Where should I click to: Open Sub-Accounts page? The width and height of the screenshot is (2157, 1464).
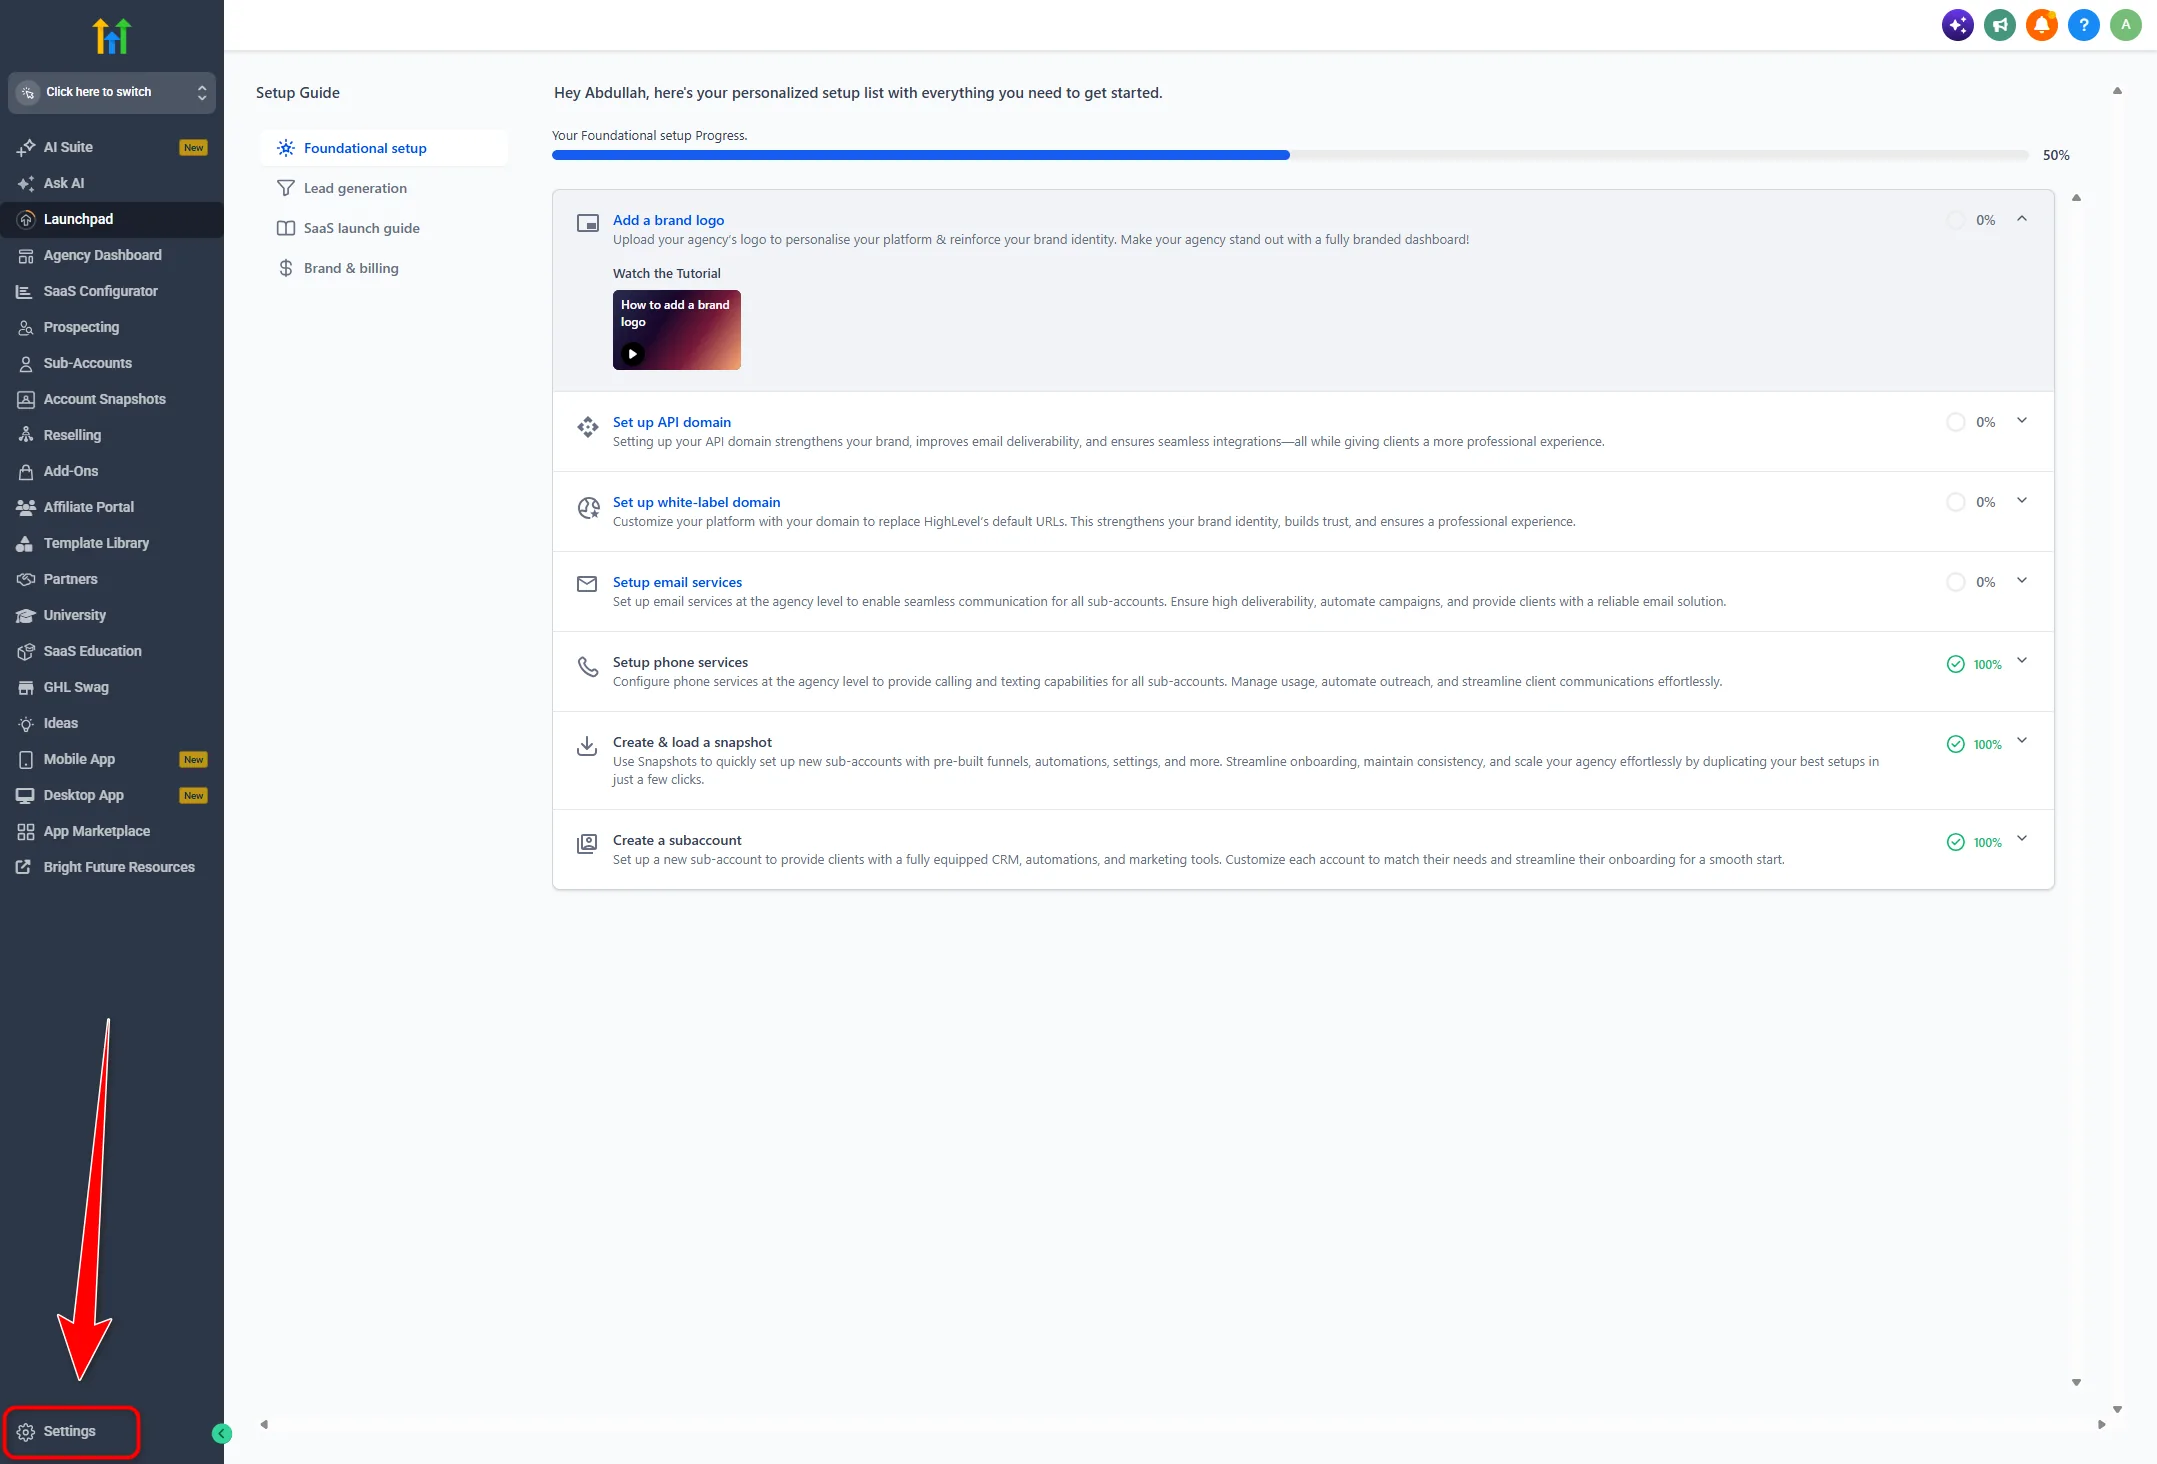pos(112,363)
